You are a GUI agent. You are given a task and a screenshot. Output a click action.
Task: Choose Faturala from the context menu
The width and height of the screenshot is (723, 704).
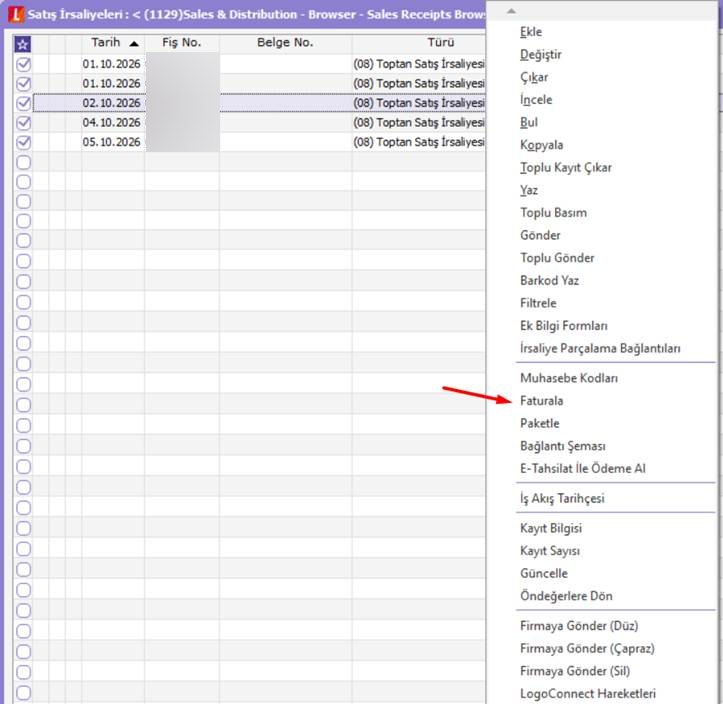pyautogui.click(x=541, y=401)
